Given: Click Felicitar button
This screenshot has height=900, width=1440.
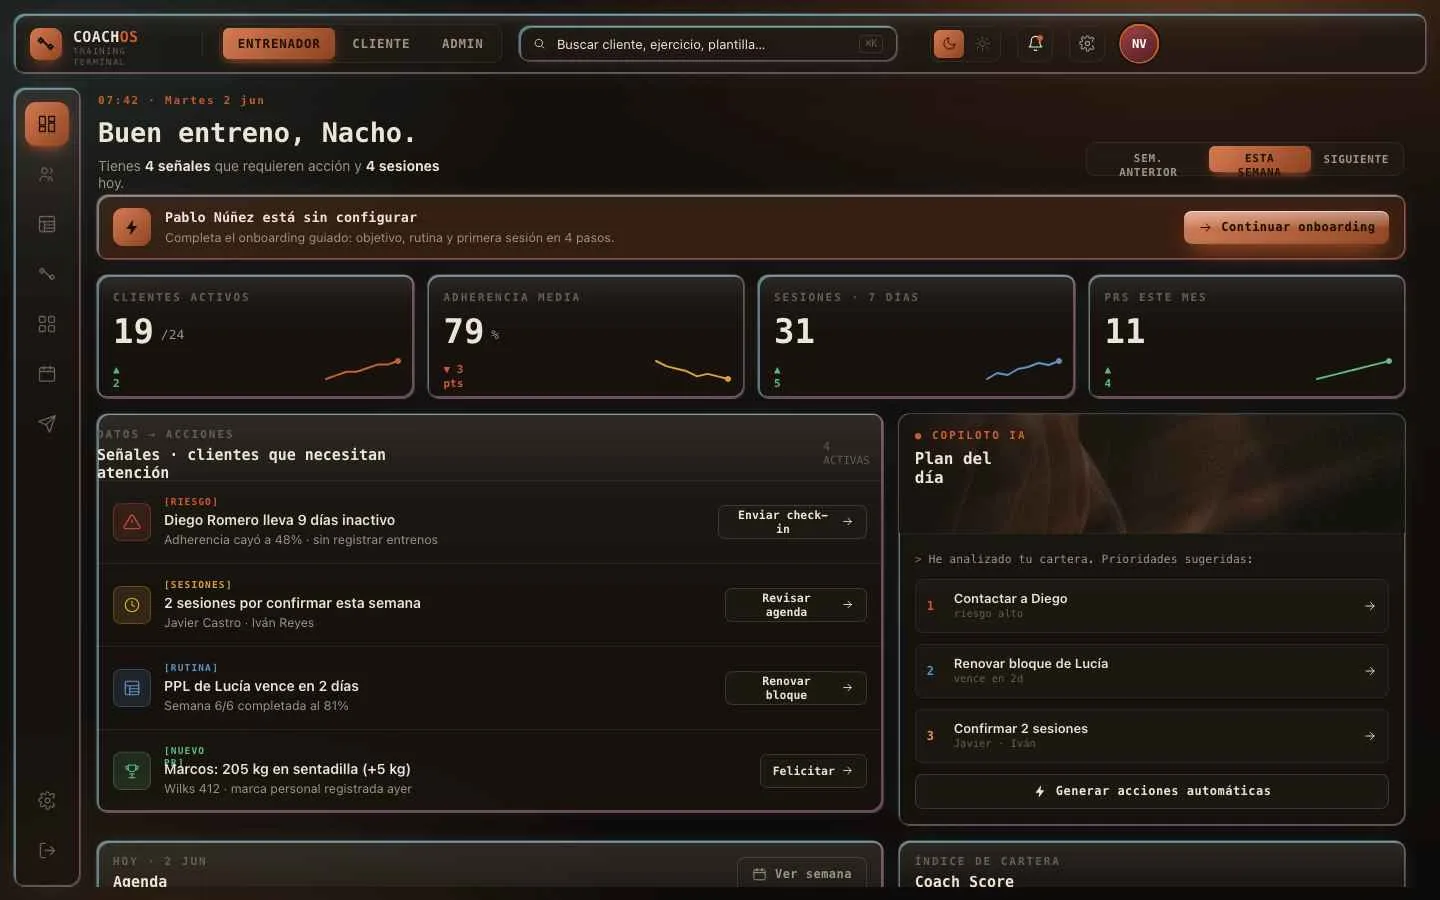Looking at the screenshot, I should click(813, 771).
